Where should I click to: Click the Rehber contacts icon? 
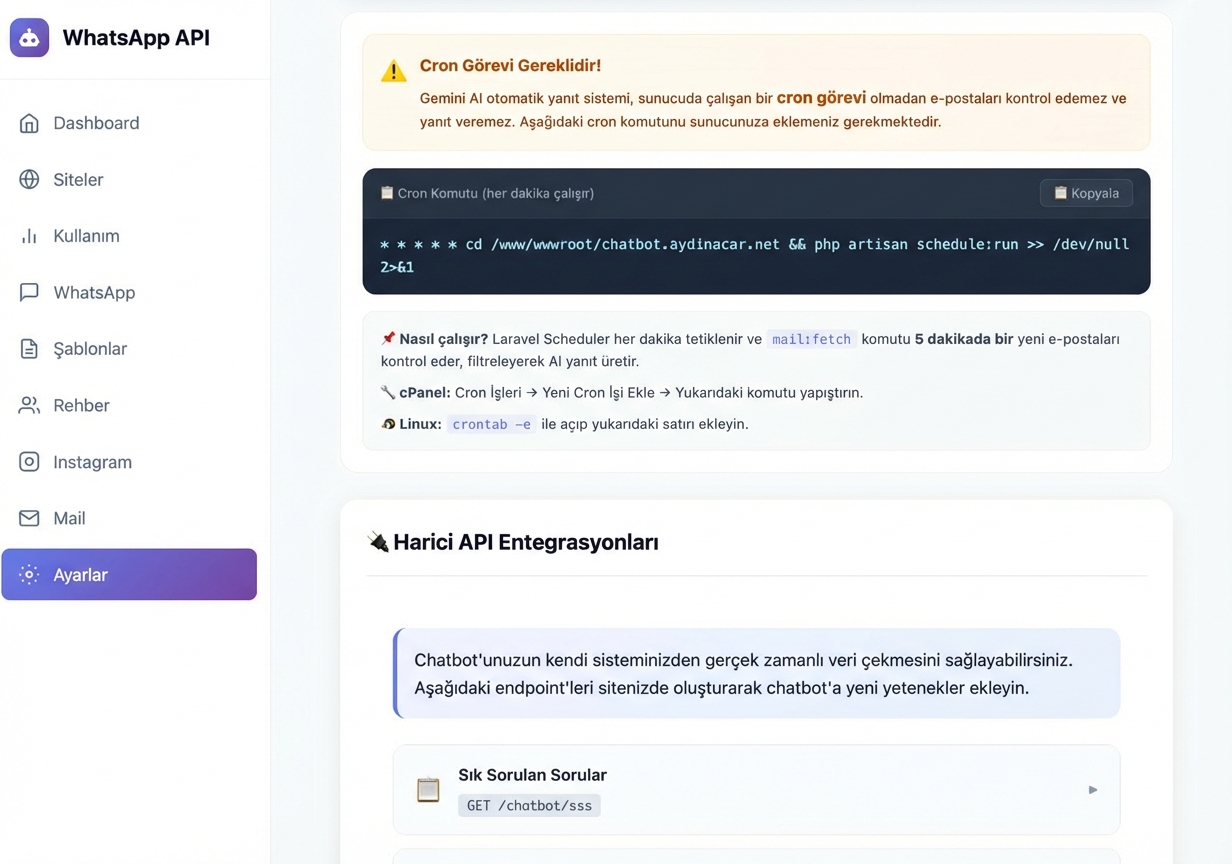pyautogui.click(x=30, y=405)
